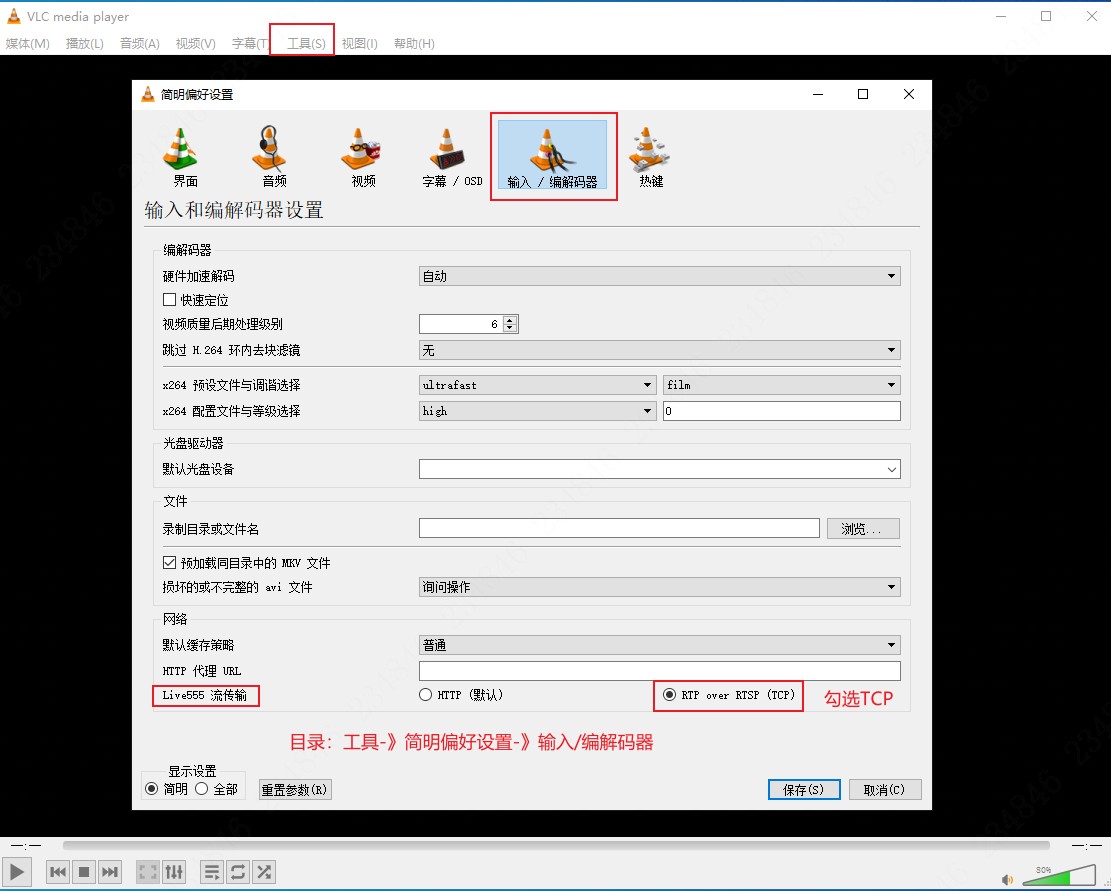
Task: Select RTP over RTSP (TCP) radio option
Action: 669,695
